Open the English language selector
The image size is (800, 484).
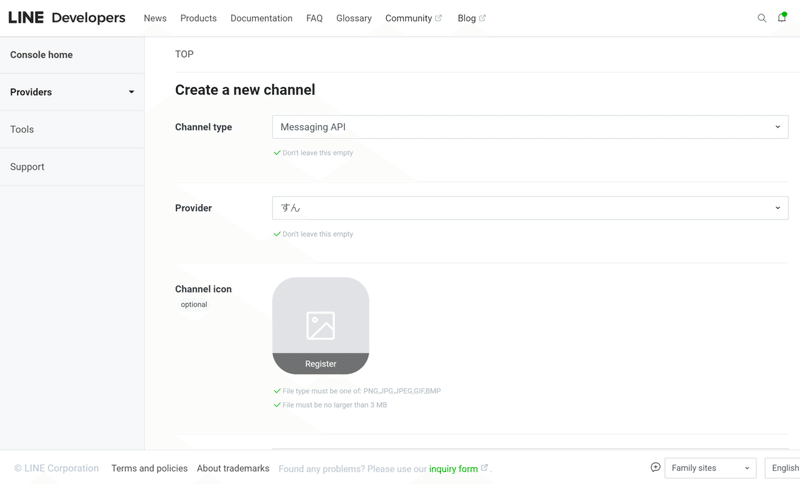[784, 468]
